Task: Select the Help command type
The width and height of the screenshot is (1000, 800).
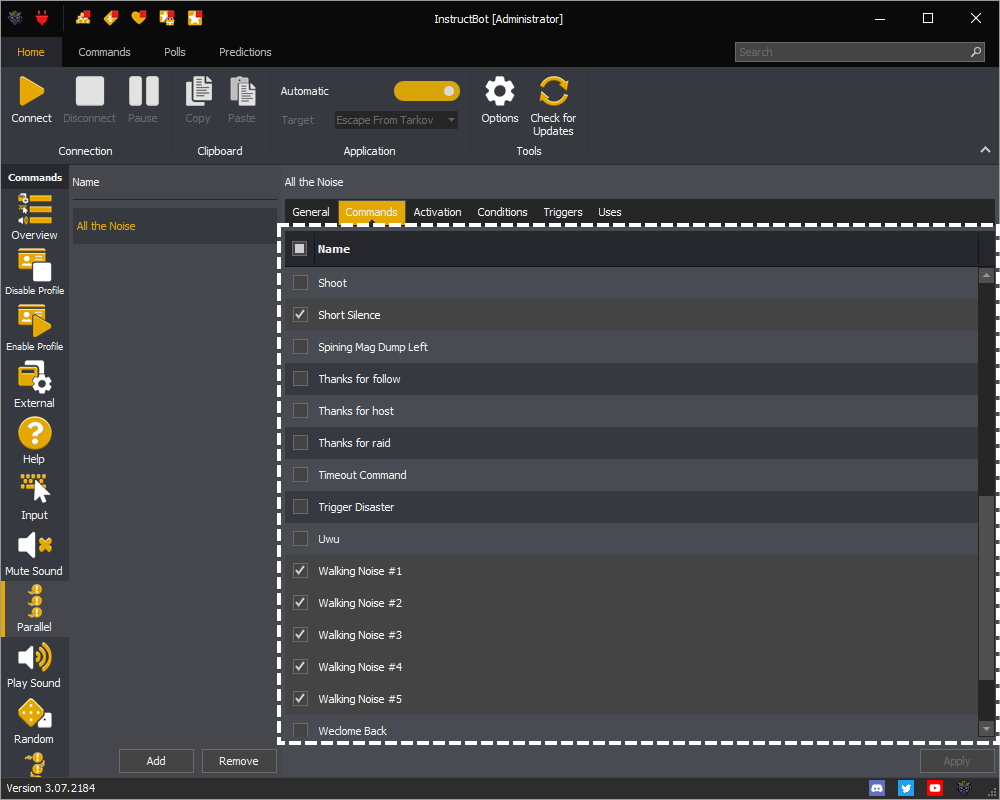Action: 34,441
